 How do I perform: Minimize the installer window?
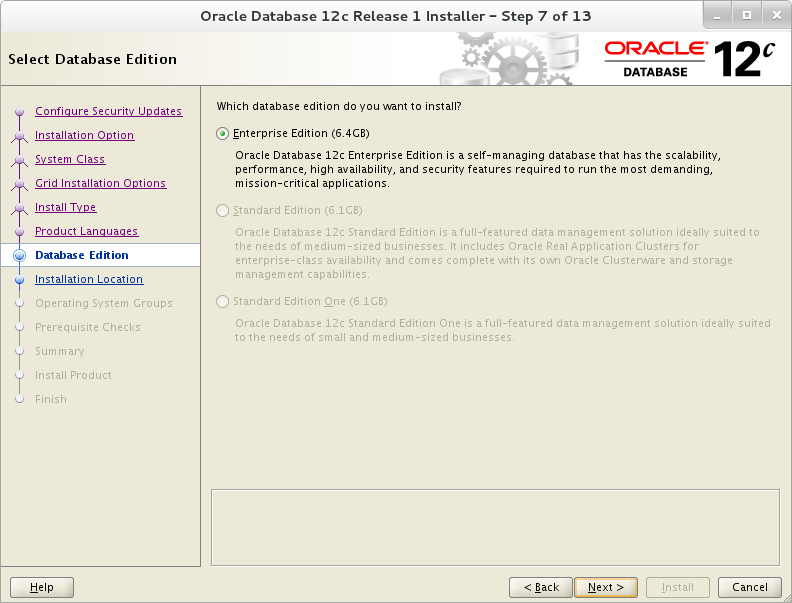717,16
